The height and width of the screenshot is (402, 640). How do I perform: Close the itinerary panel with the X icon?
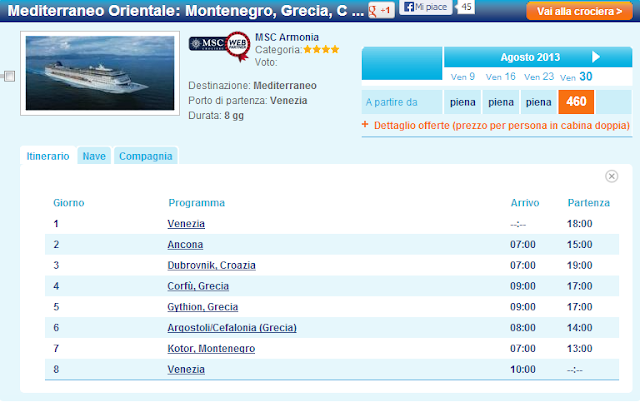611,176
